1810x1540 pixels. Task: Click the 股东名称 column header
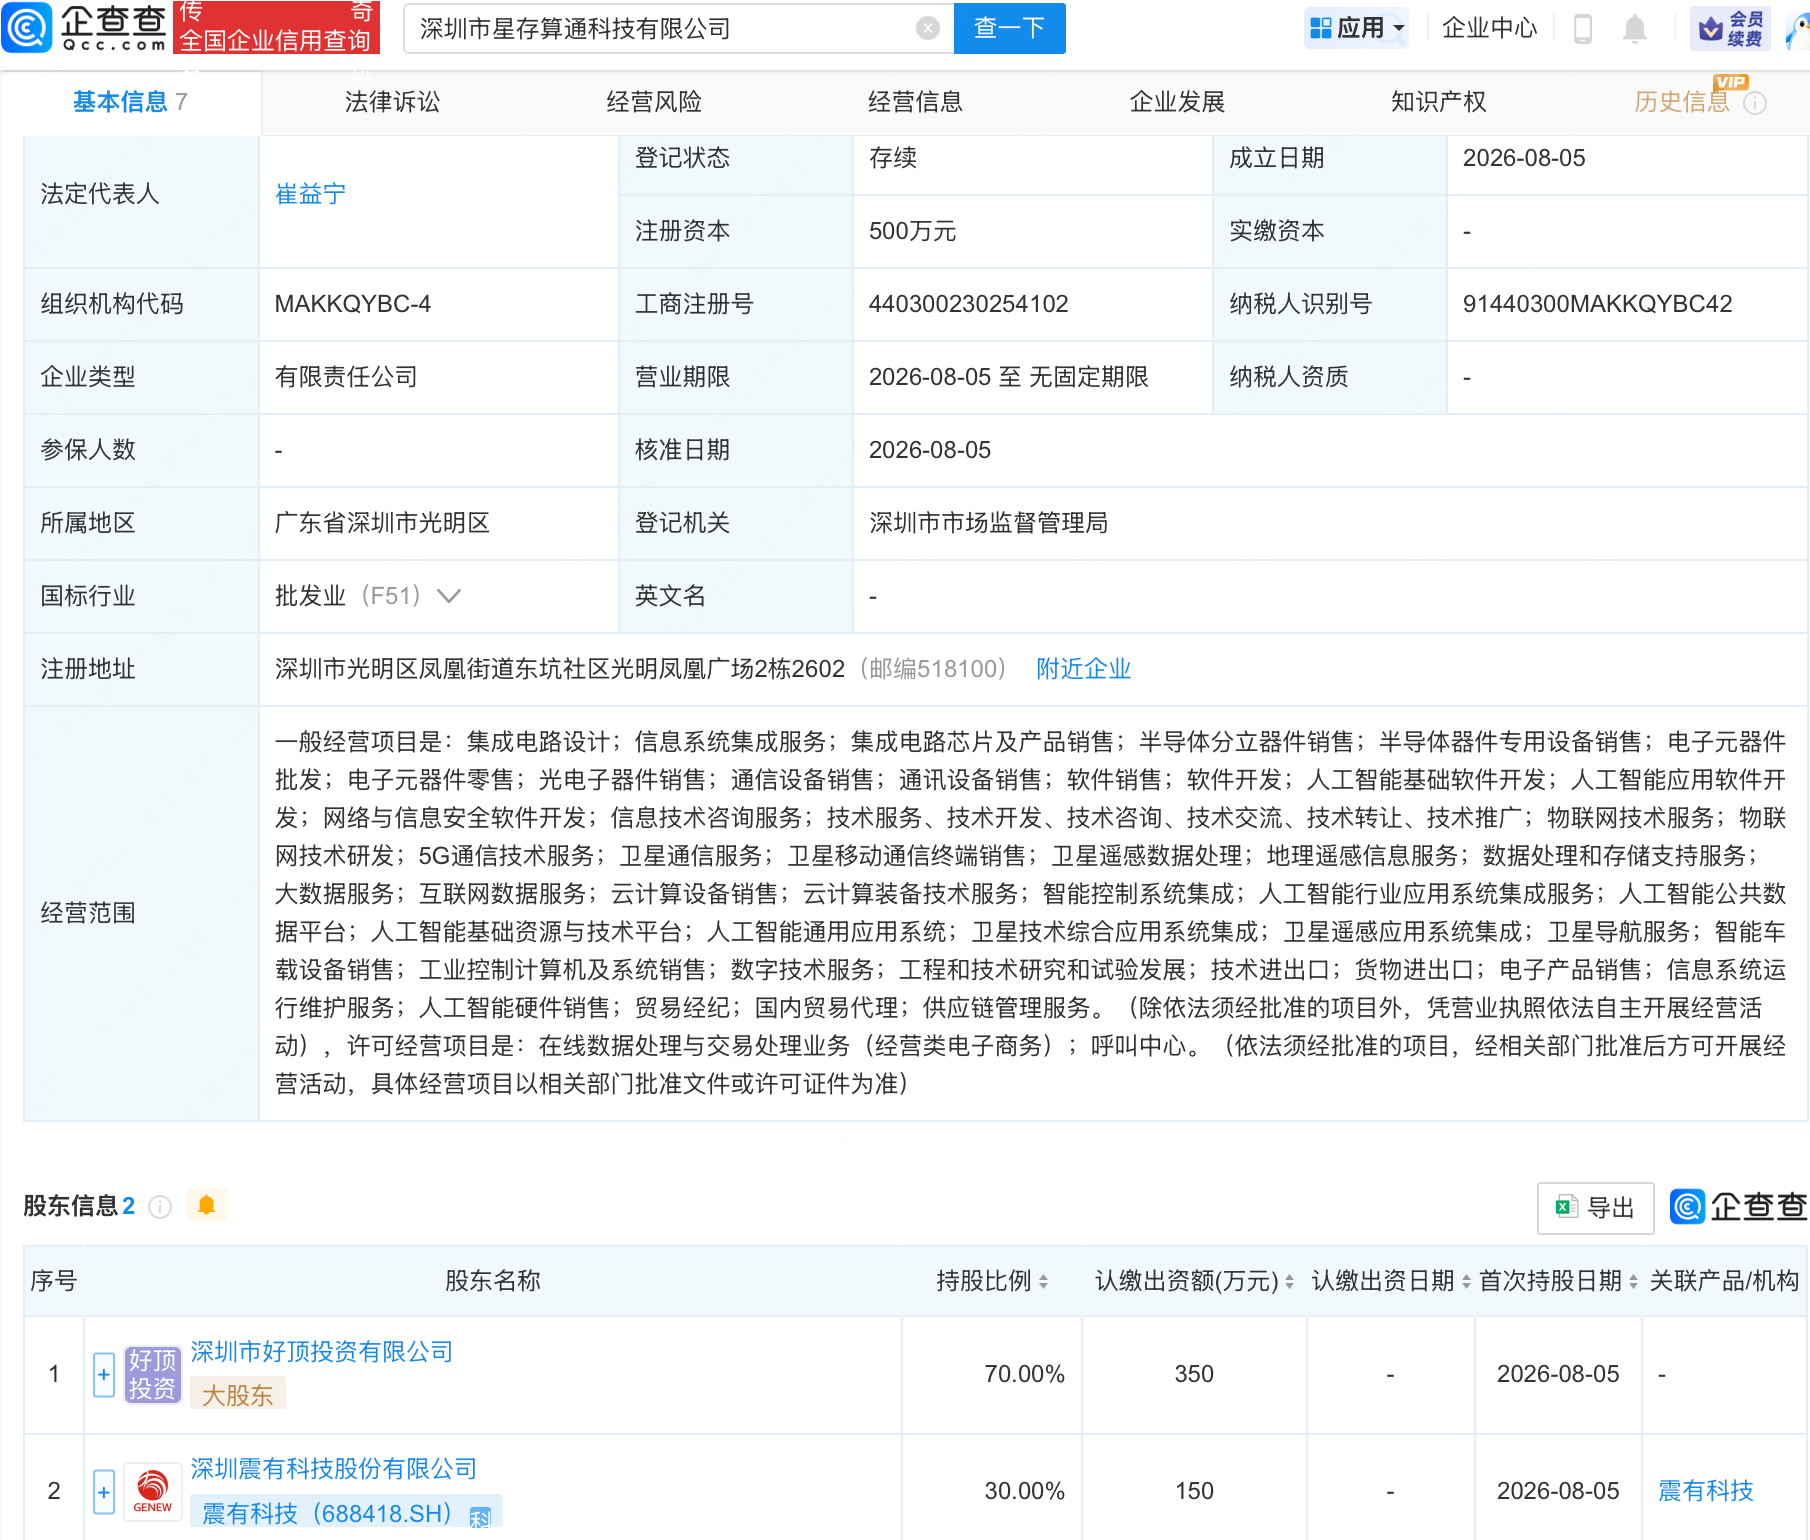492,1281
